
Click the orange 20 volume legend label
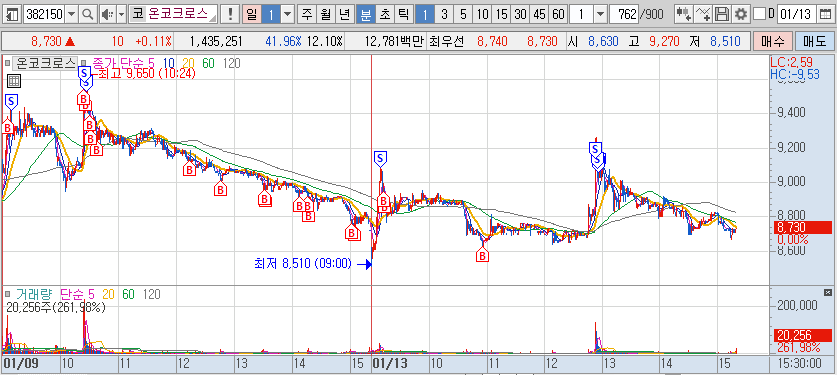click(x=108, y=294)
